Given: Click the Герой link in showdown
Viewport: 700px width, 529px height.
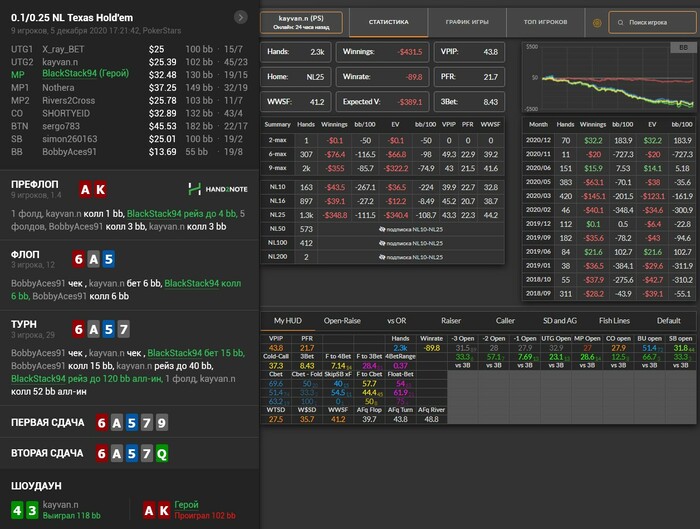Looking at the screenshot, I should tap(186, 504).
